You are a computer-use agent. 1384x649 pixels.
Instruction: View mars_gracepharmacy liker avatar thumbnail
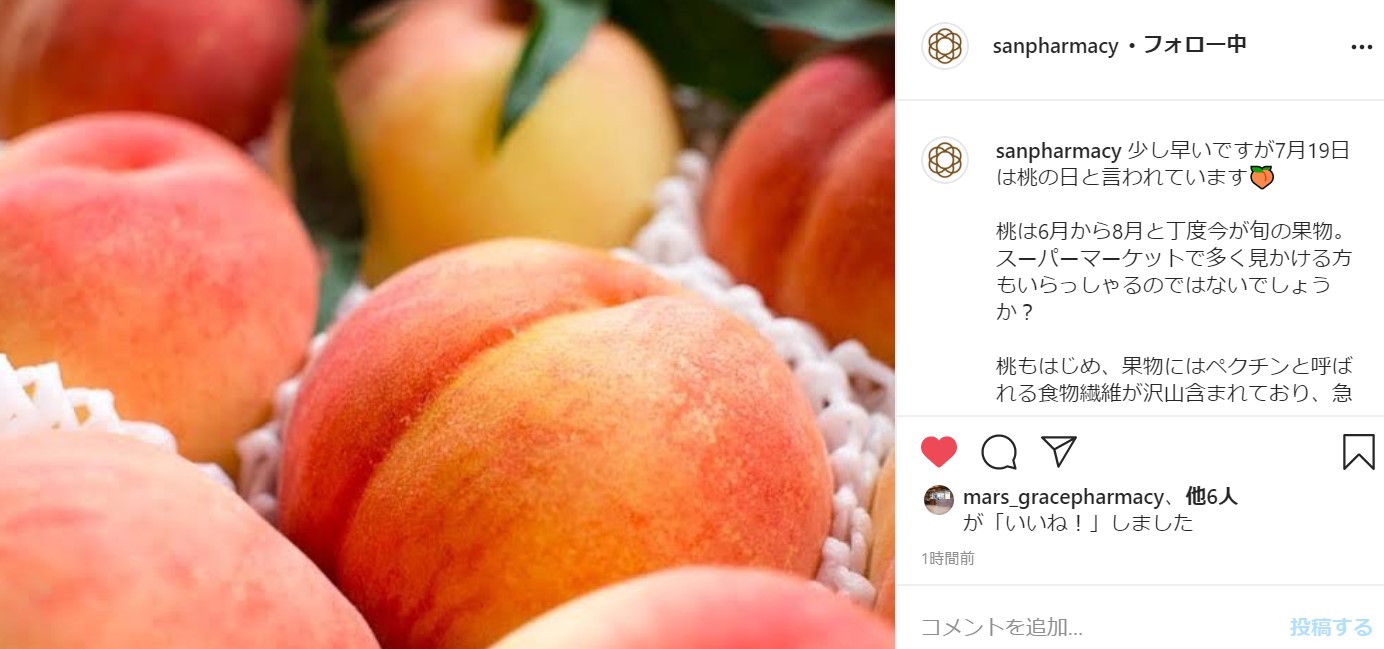pos(938,500)
